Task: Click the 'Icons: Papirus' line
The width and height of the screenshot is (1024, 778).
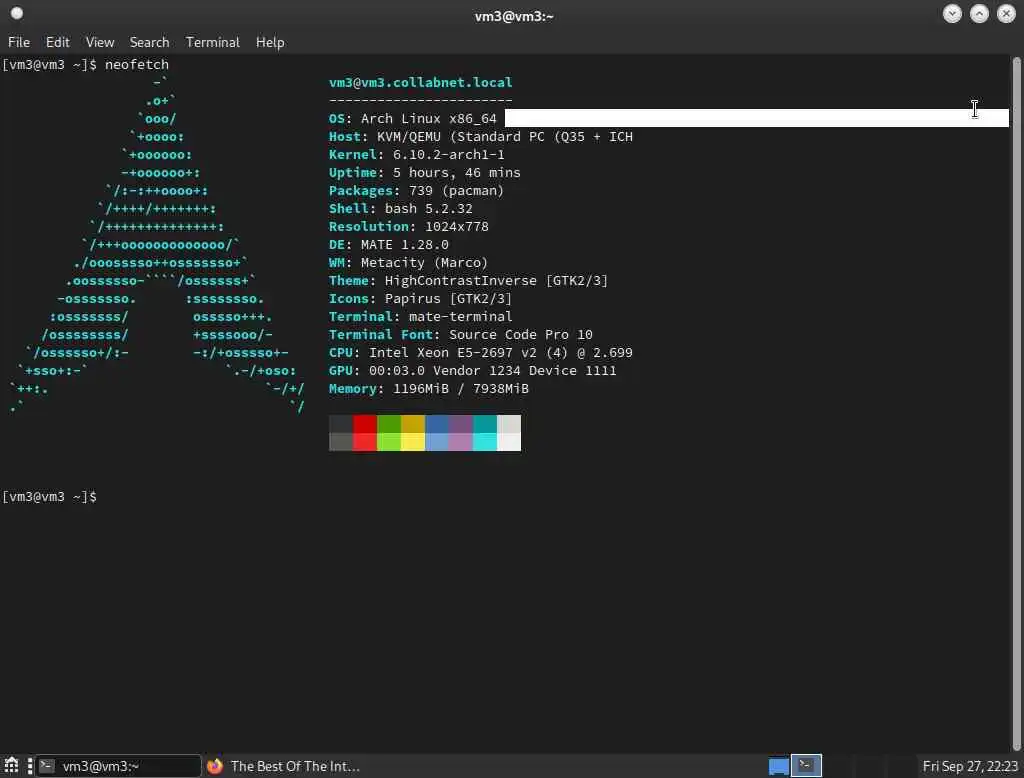Action: tap(421, 299)
